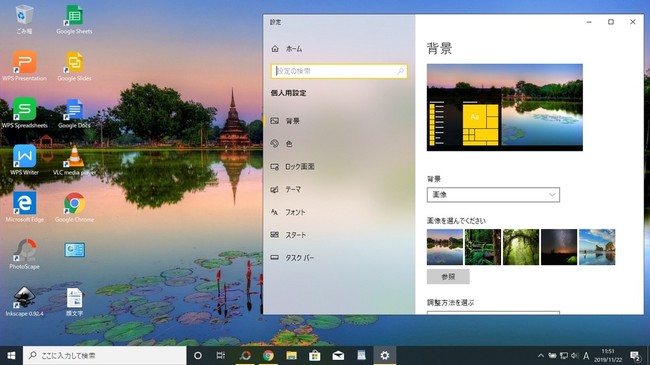Select 背景 in settings sidebar

click(x=339, y=121)
